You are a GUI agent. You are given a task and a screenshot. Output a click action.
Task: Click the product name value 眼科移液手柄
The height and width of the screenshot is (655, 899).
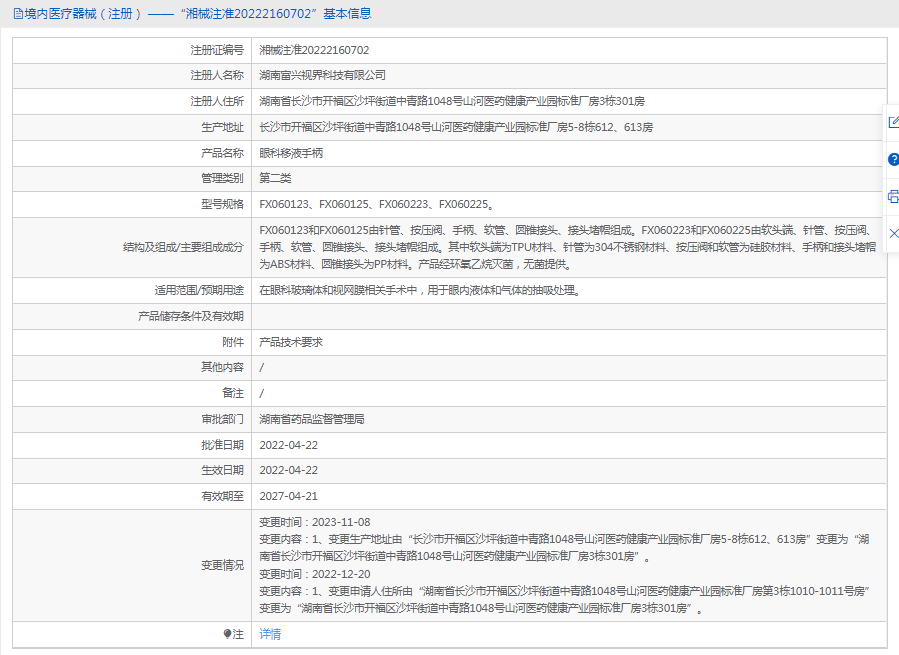click(291, 153)
